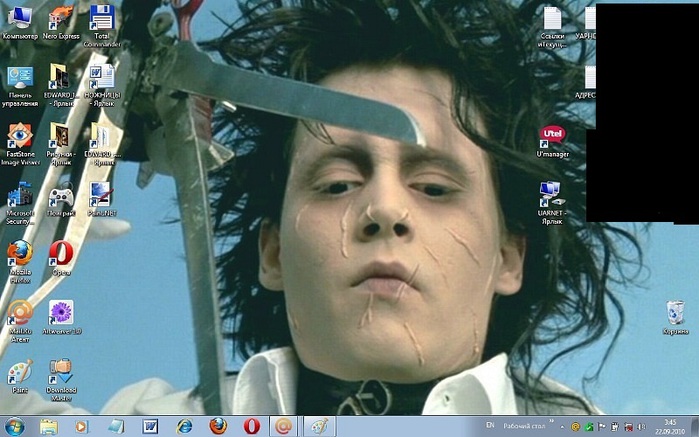Open Панель управления desktop icon

pos(20,87)
